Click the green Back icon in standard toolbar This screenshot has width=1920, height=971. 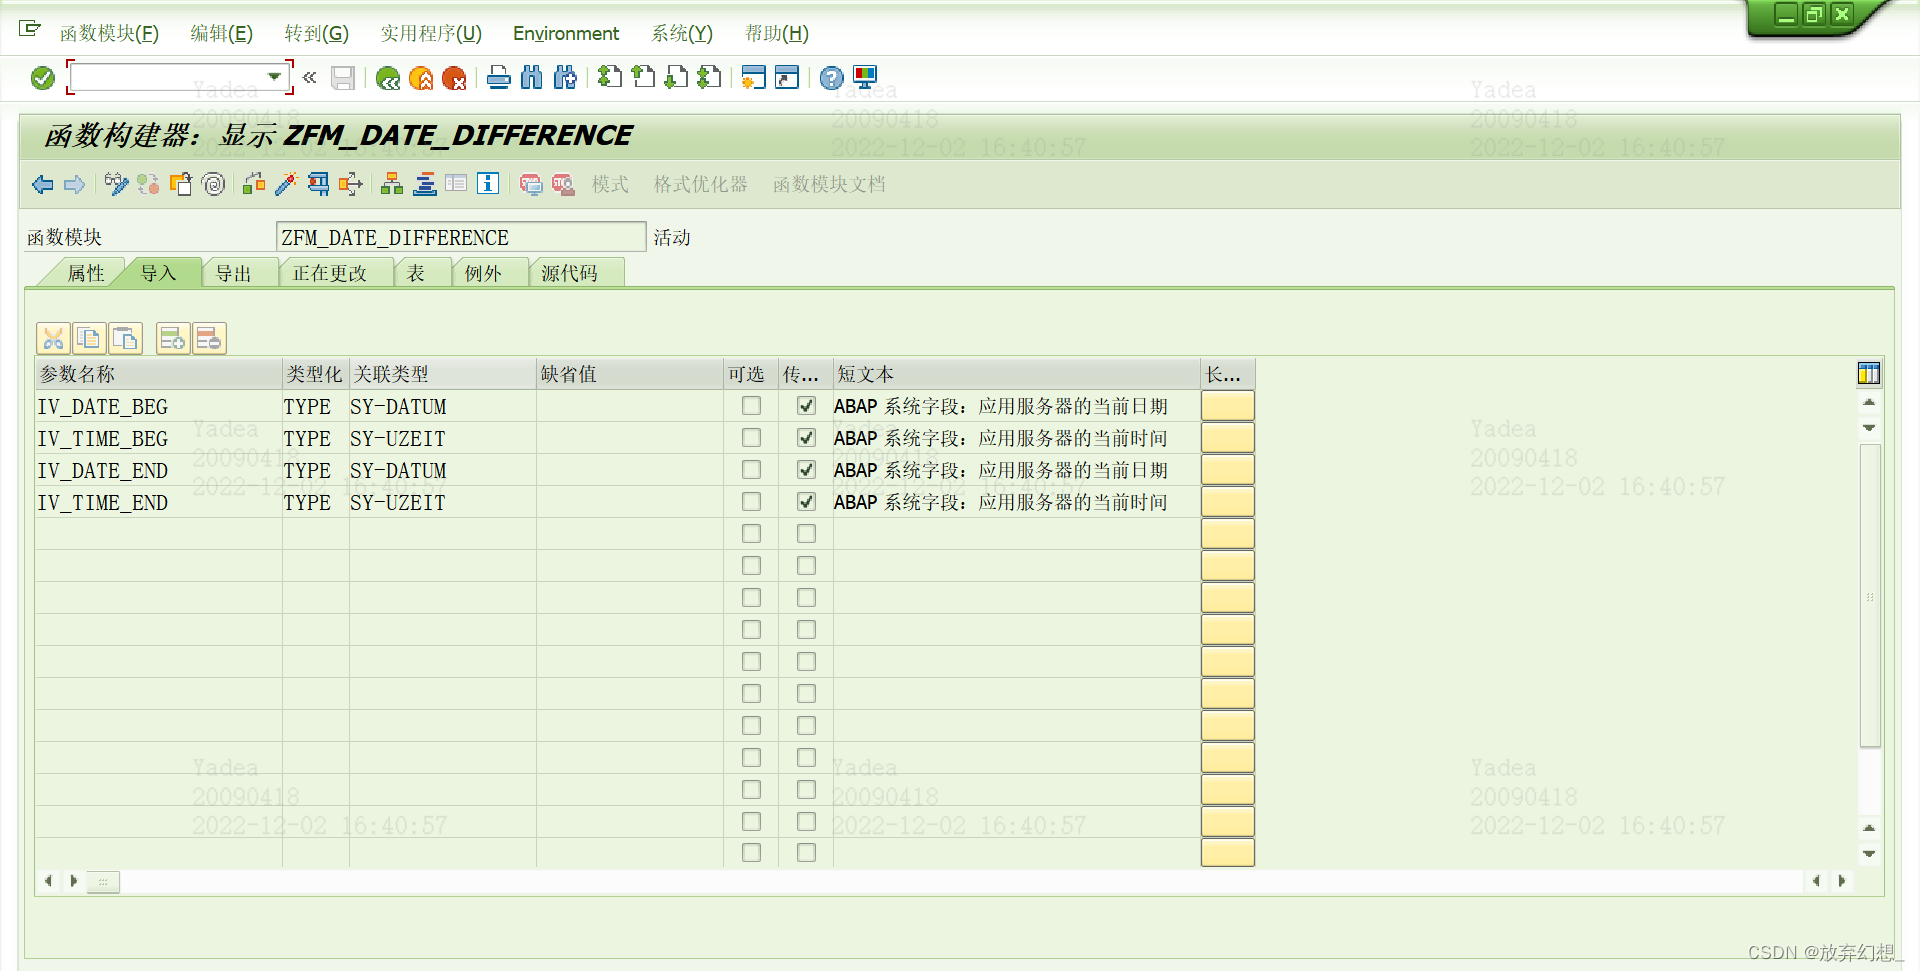pyautogui.click(x=388, y=78)
